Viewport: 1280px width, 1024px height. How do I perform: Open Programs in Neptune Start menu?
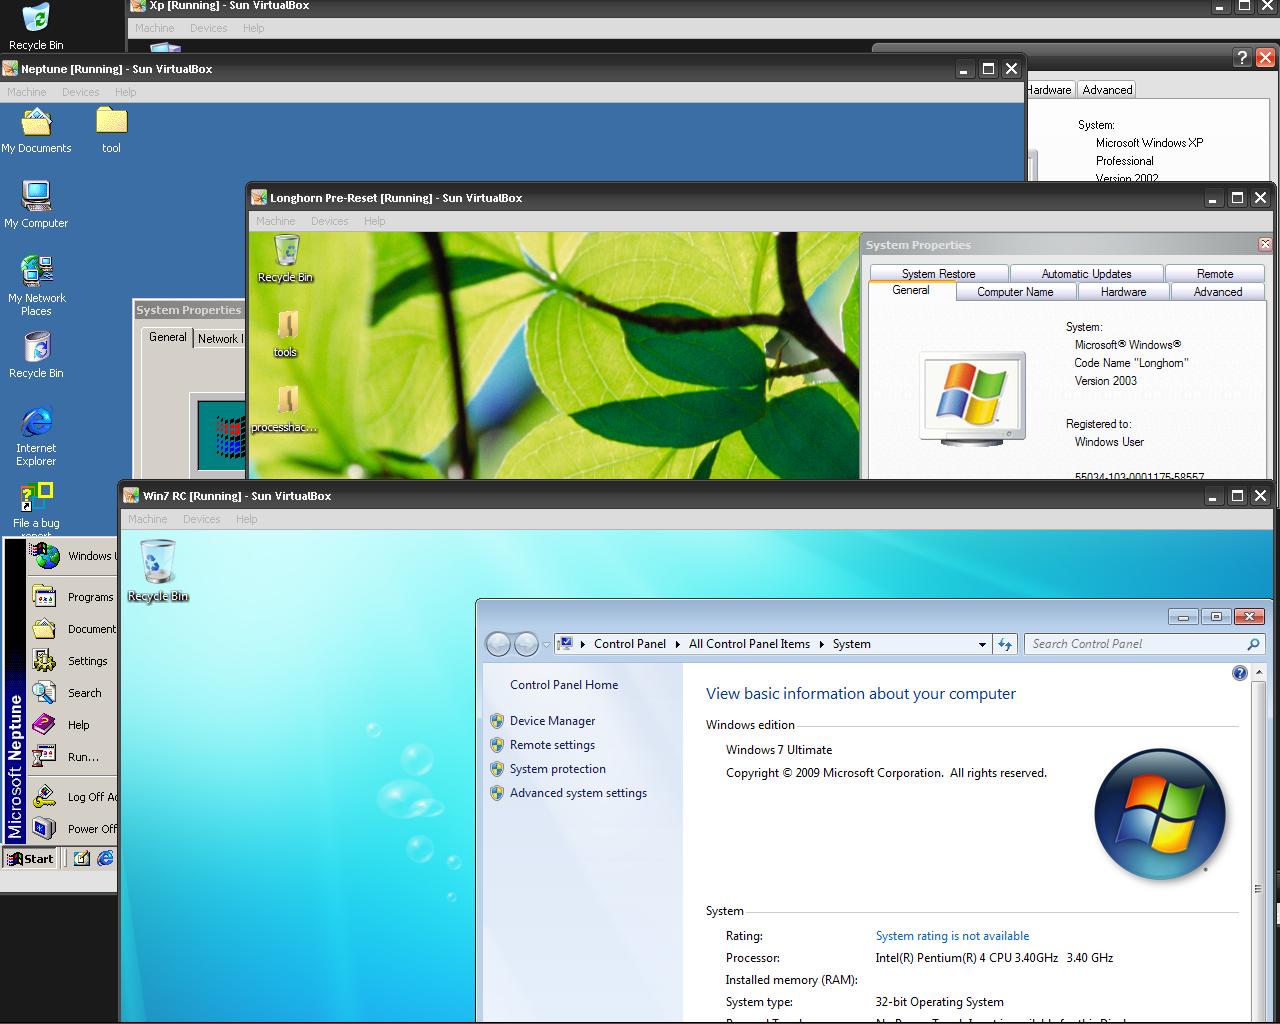pyautogui.click(x=73, y=597)
